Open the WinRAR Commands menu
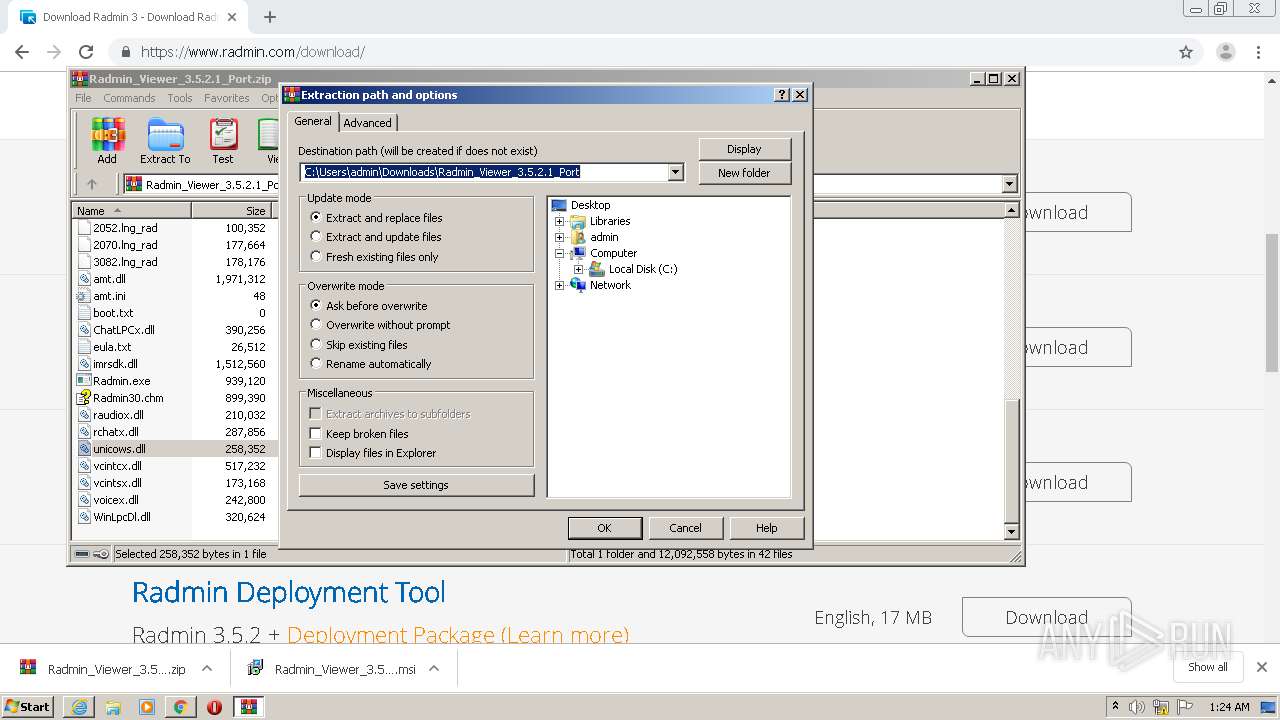 tap(129, 98)
